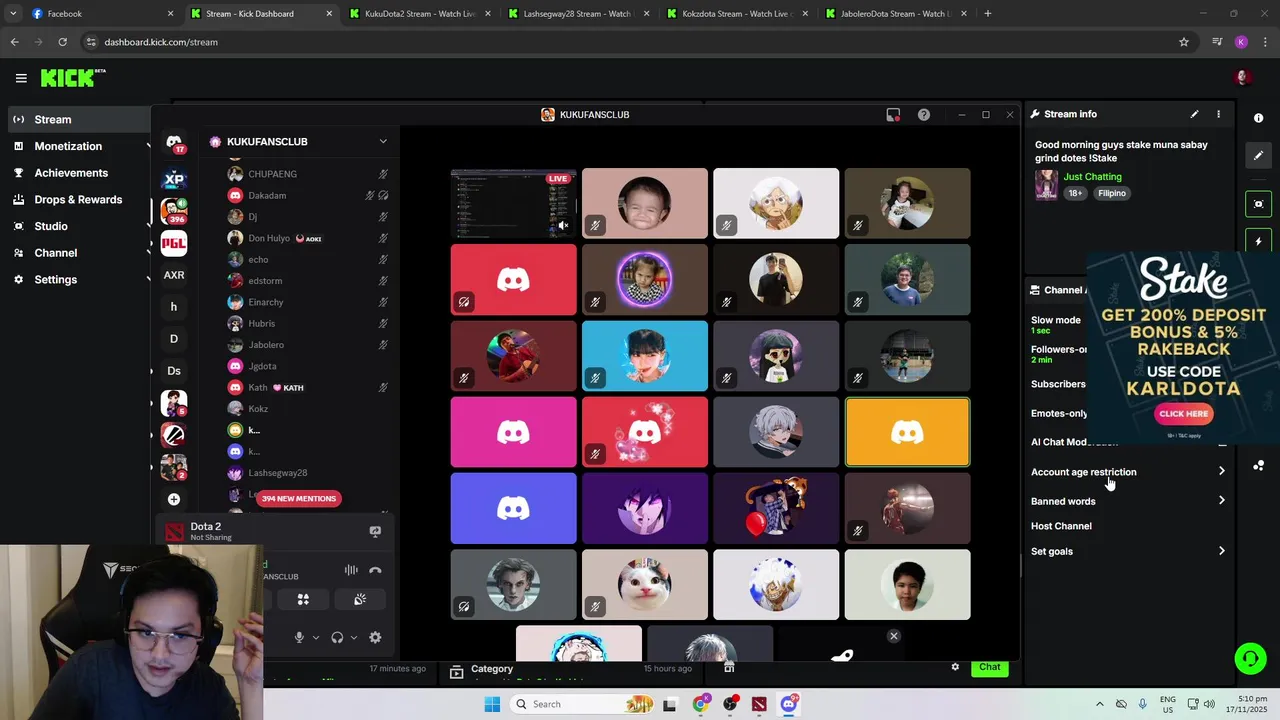The height and width of the screenshot is (720, 1280).
Task: Add a server with the plus icon
Action: click(174, 499)
